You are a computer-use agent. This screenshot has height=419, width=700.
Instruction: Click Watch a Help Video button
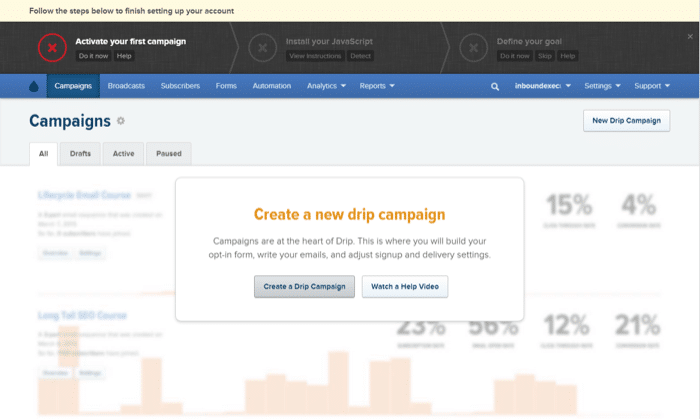(405, 287)
